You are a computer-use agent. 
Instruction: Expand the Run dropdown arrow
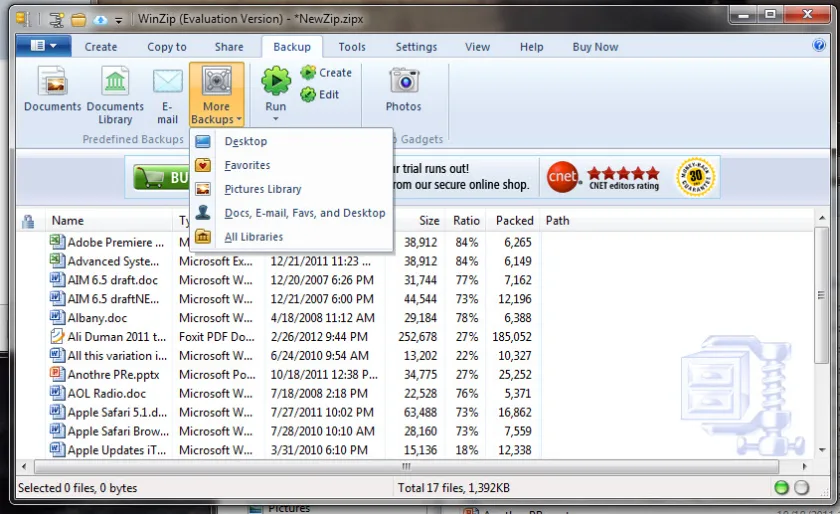pyautogui.click(x=275, y=119)
